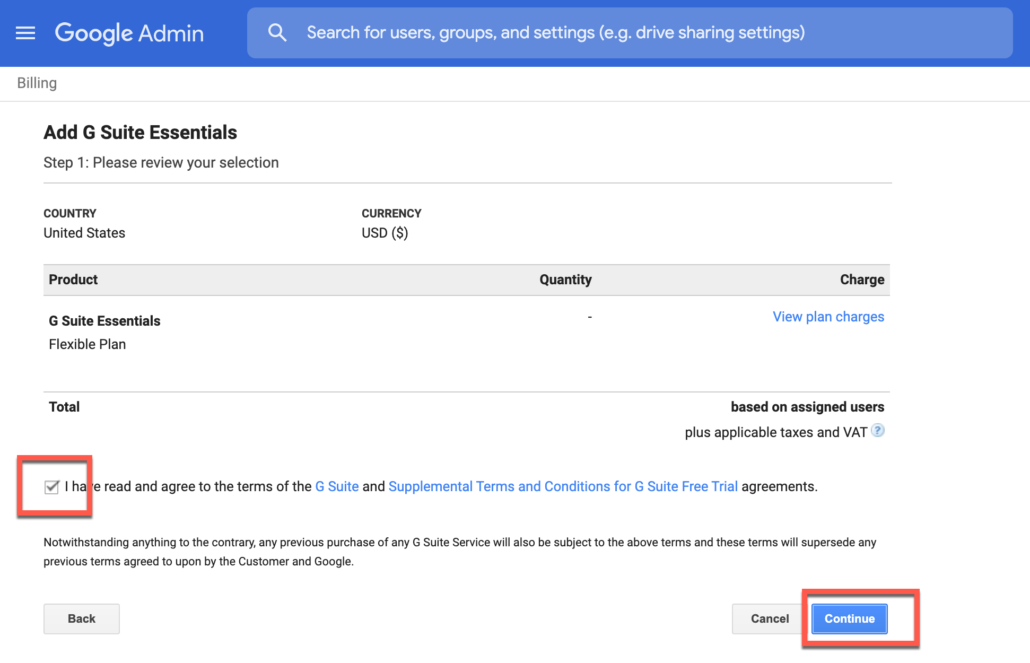Click the Cancel button
This screenshot has height=663, width=1030.
tap(770, 619)
